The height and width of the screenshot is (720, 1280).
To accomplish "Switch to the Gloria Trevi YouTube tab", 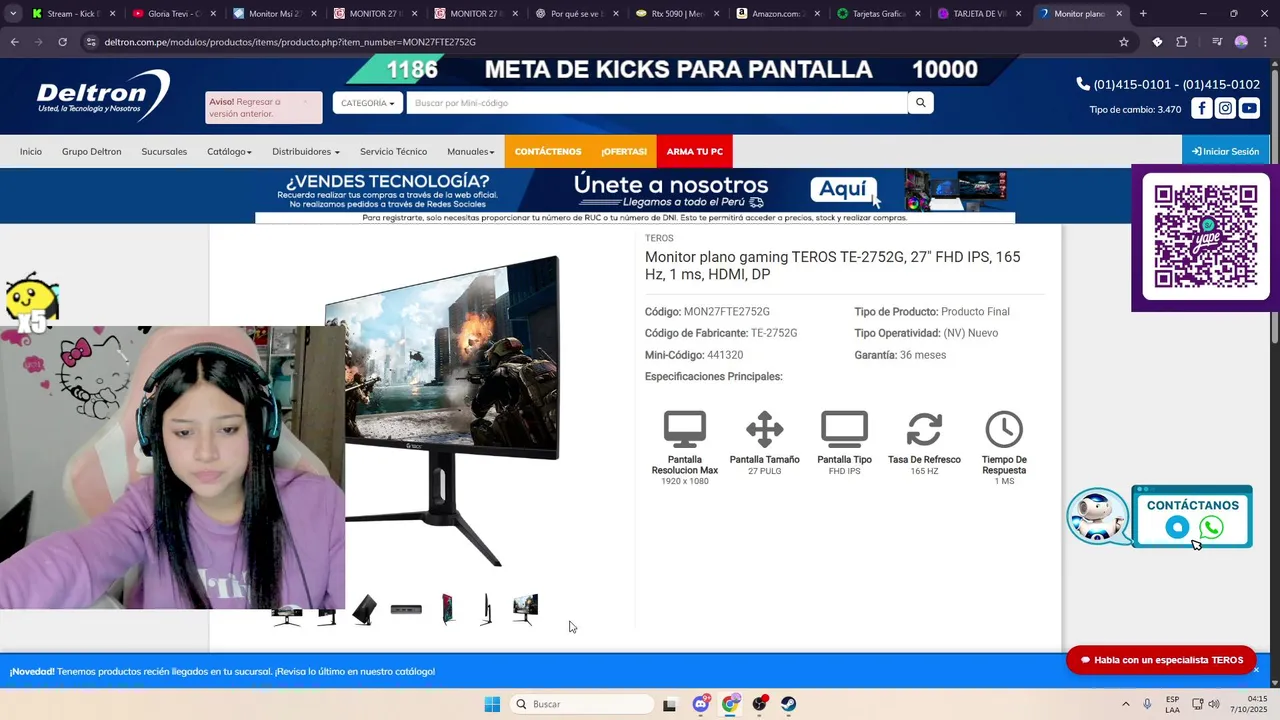I will tap(173, 14).
